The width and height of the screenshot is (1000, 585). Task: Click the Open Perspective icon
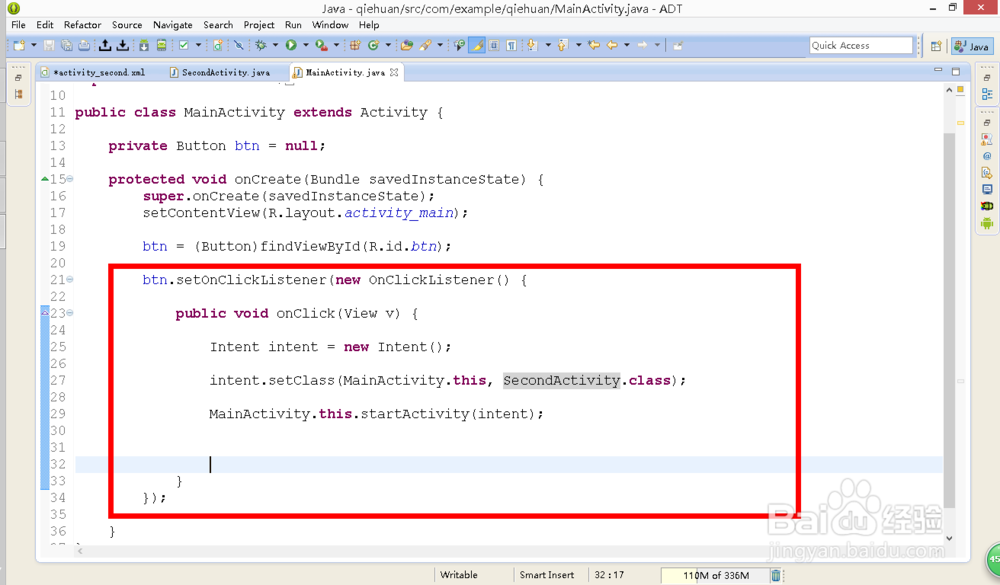pyautogui.click(x=936, y=46)
